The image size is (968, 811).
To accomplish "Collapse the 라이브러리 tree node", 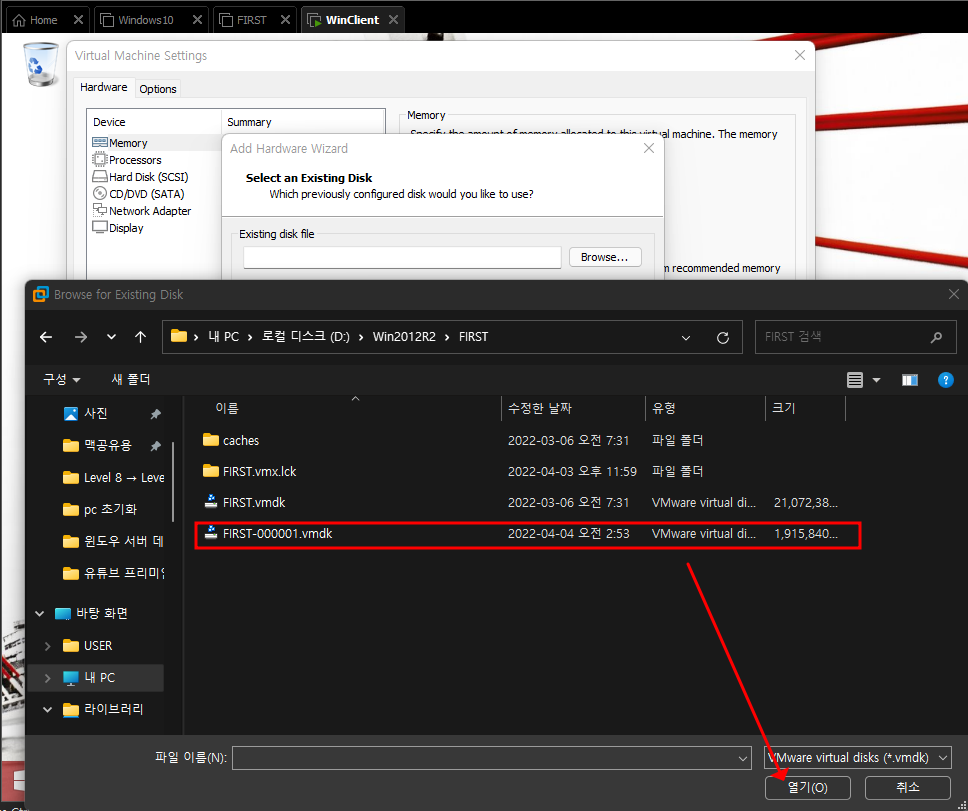I will pyautogui.click(x=48, y=710).
